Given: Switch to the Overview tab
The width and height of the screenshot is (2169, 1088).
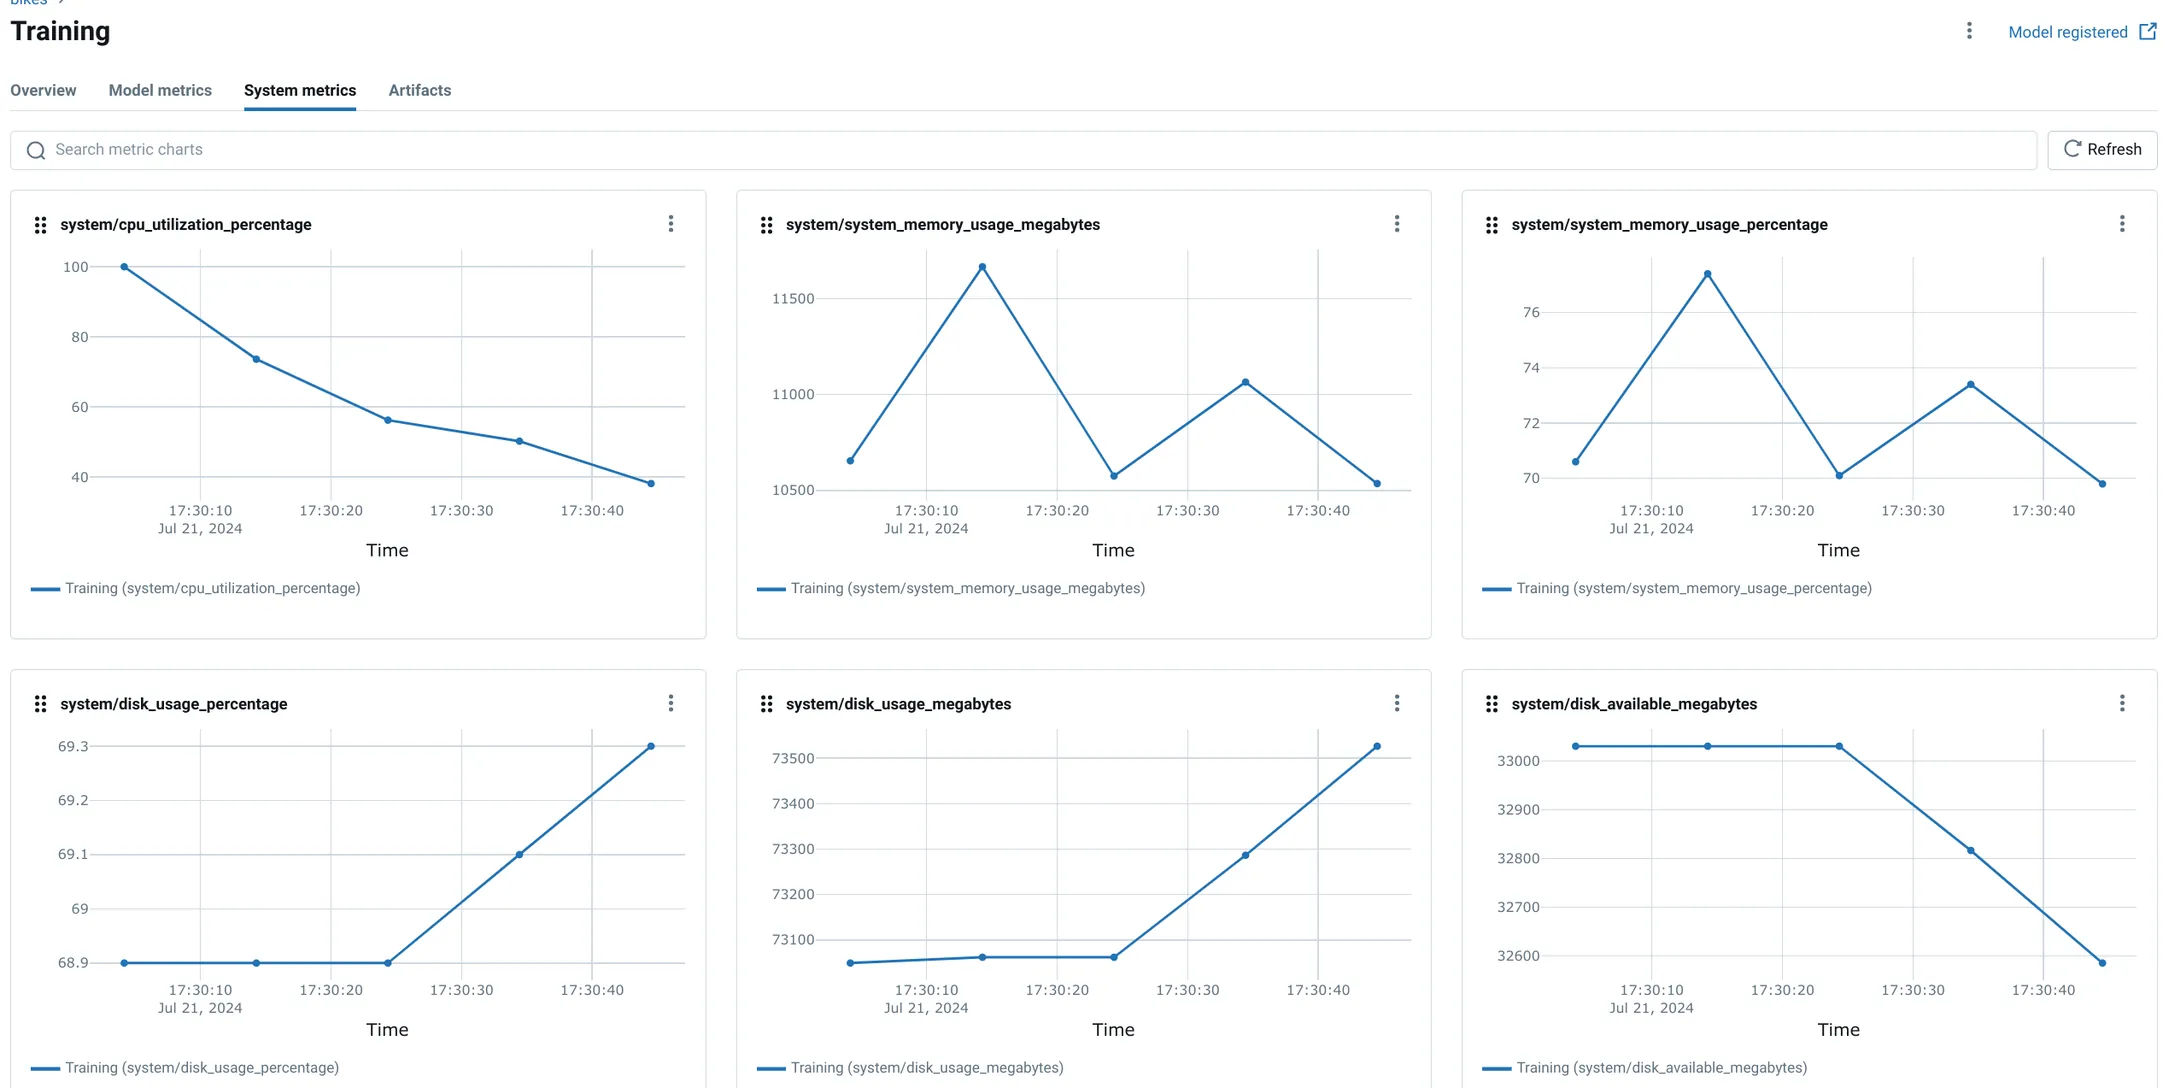Looking at the screenshot, I should coord(43,90).
